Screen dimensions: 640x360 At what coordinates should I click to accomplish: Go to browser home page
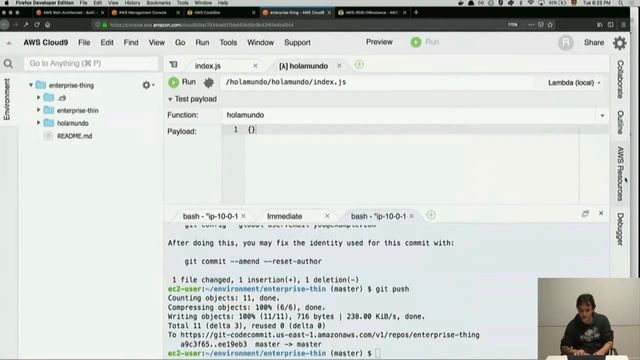coord(47,24)
